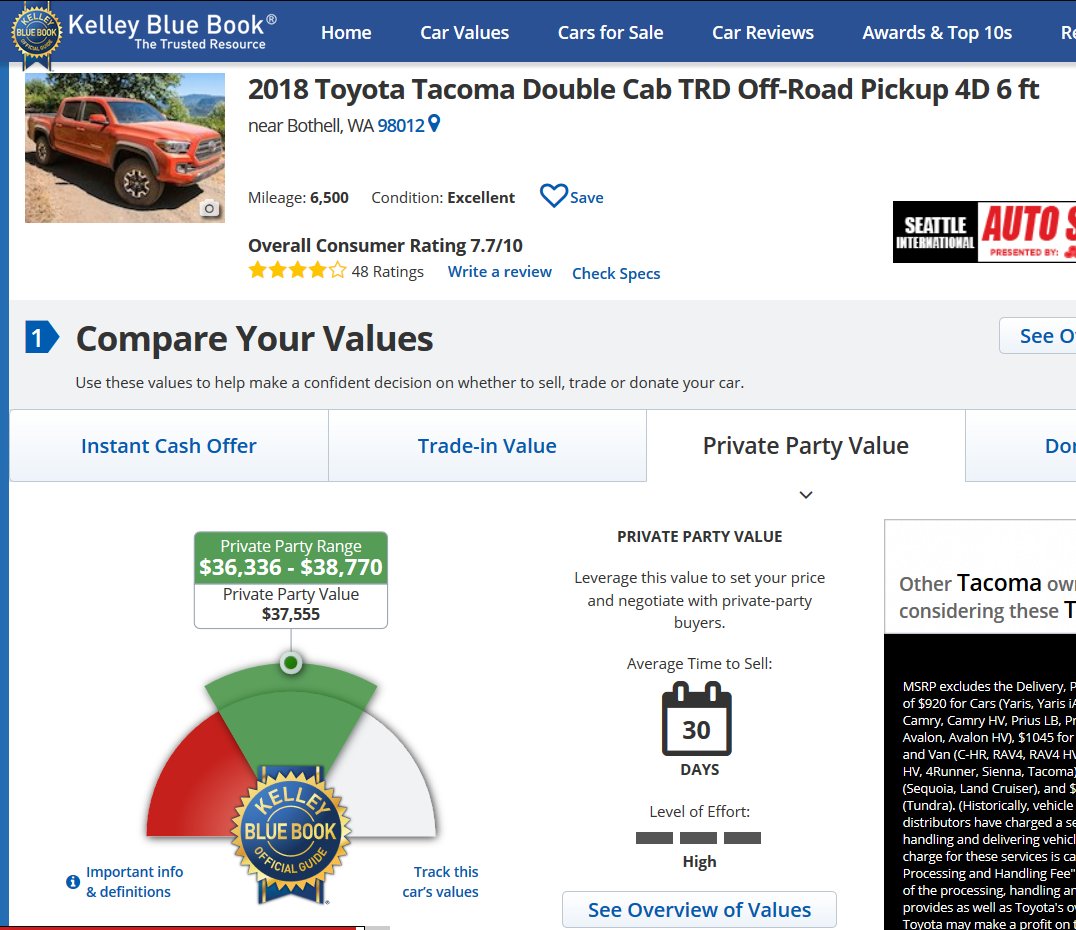The width and height of the screenshot is (1076, 930).
Task: Click the 2018 Toyota Tacoma vehicle title
Action: pos(643,89)
